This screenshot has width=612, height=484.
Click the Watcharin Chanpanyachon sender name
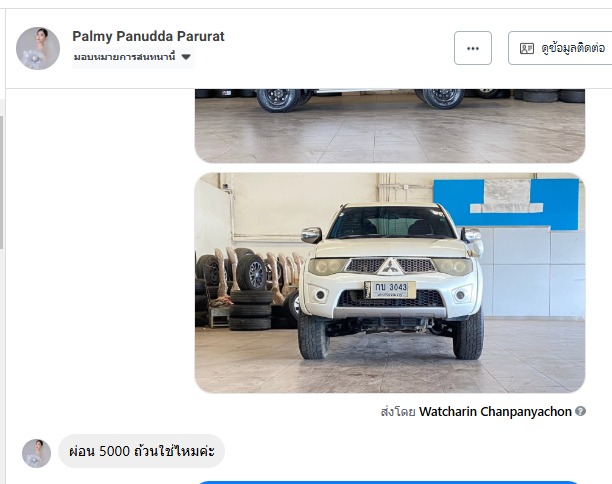tap(495, 411)
